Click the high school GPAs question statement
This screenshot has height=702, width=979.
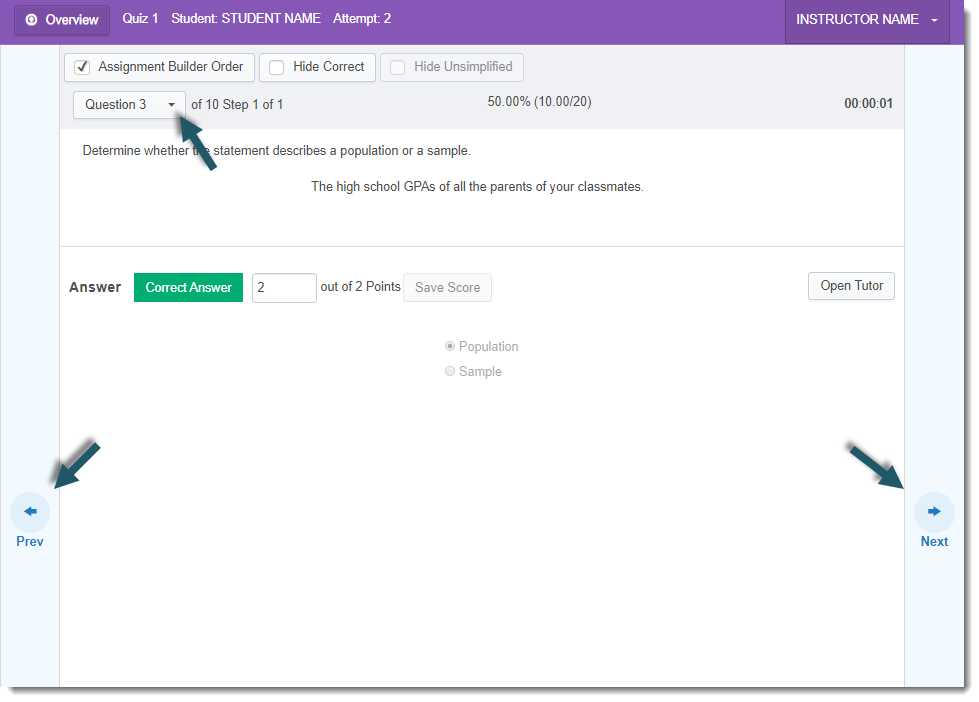(x=477, y=187)
